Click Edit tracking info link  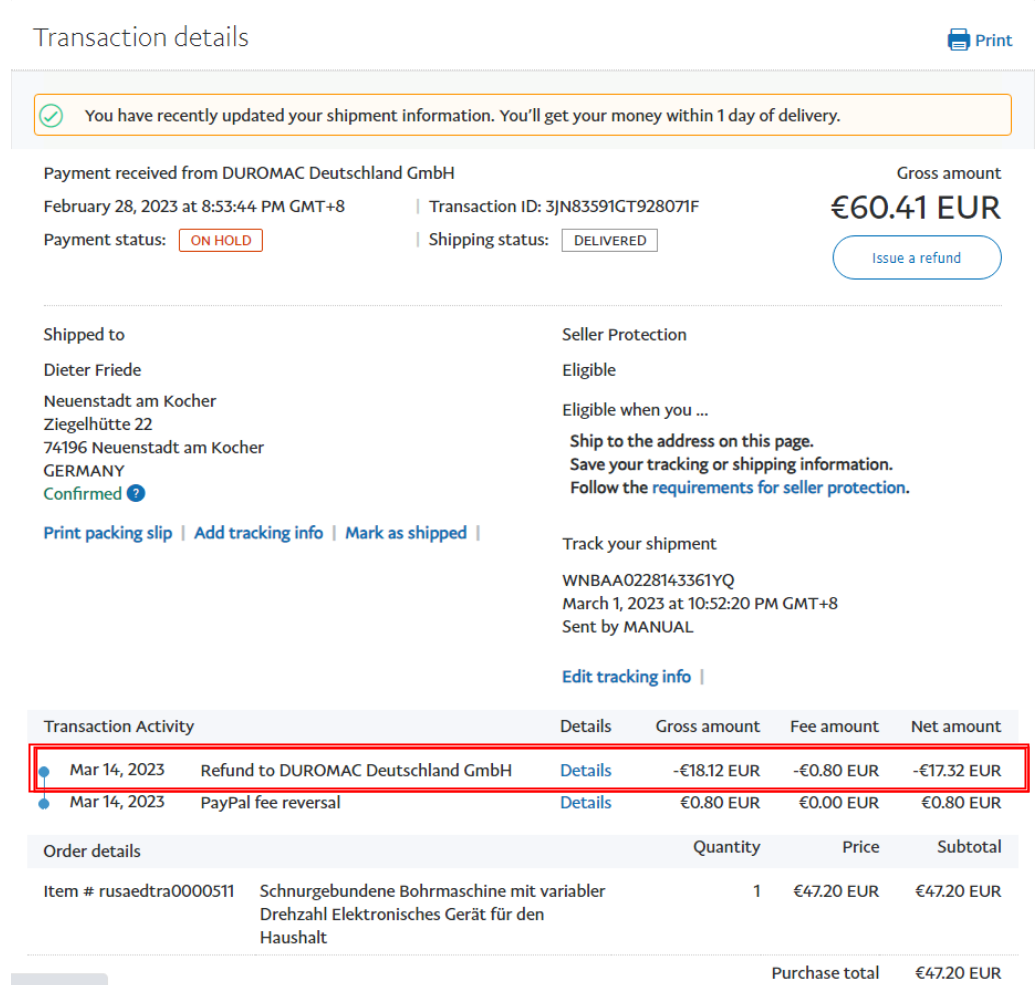(x=626, y=677)
